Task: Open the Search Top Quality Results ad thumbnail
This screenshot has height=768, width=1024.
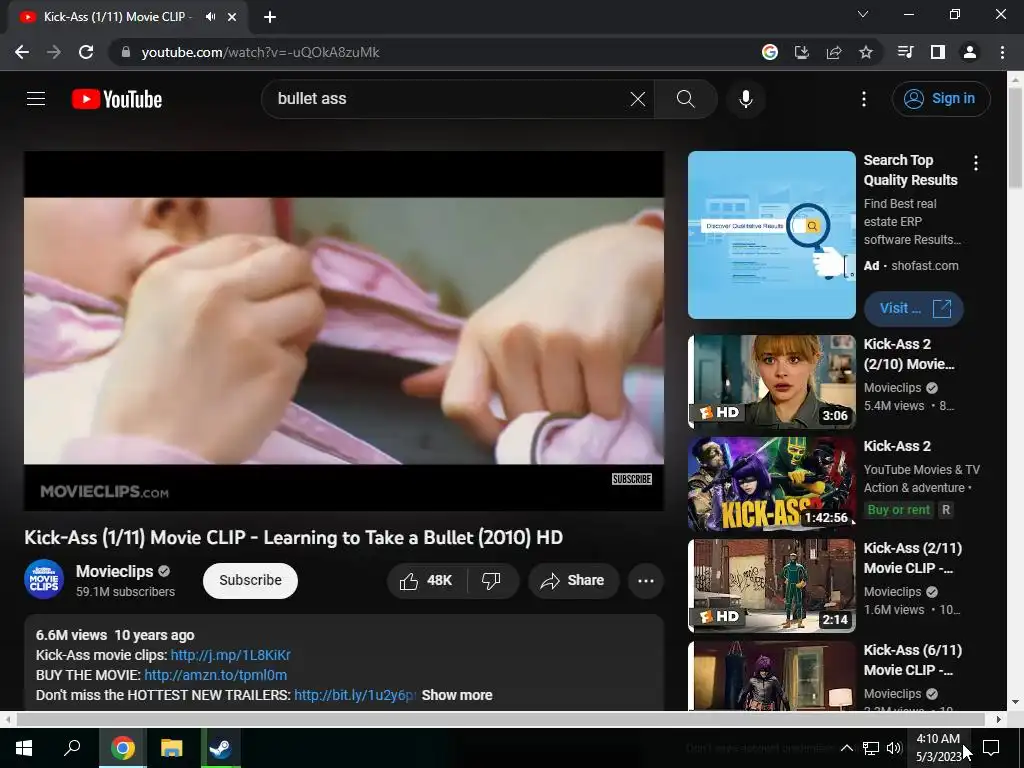Action: [x=771, y=235]
